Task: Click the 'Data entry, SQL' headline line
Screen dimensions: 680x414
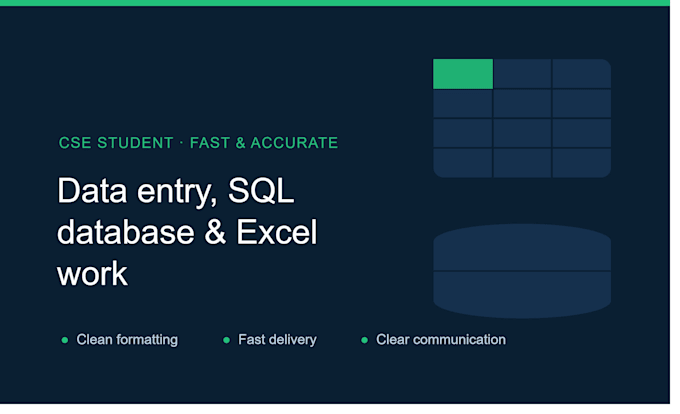Action: 176,191
